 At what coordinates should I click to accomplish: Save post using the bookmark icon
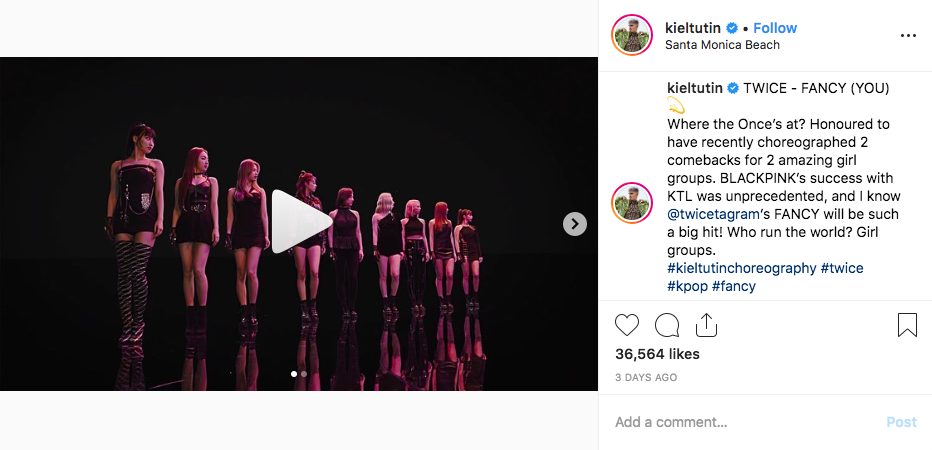[x=906, y=325]
